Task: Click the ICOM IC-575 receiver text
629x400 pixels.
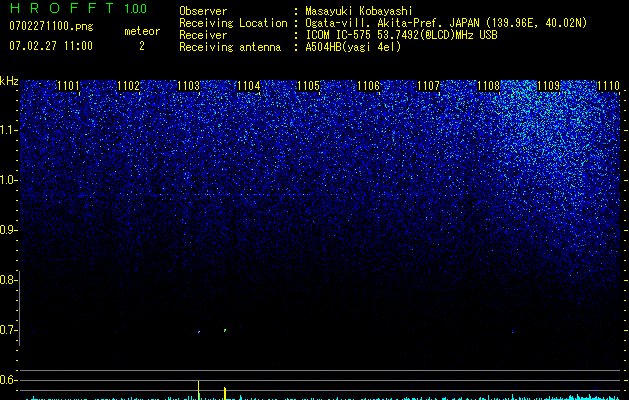Action: 401,35
